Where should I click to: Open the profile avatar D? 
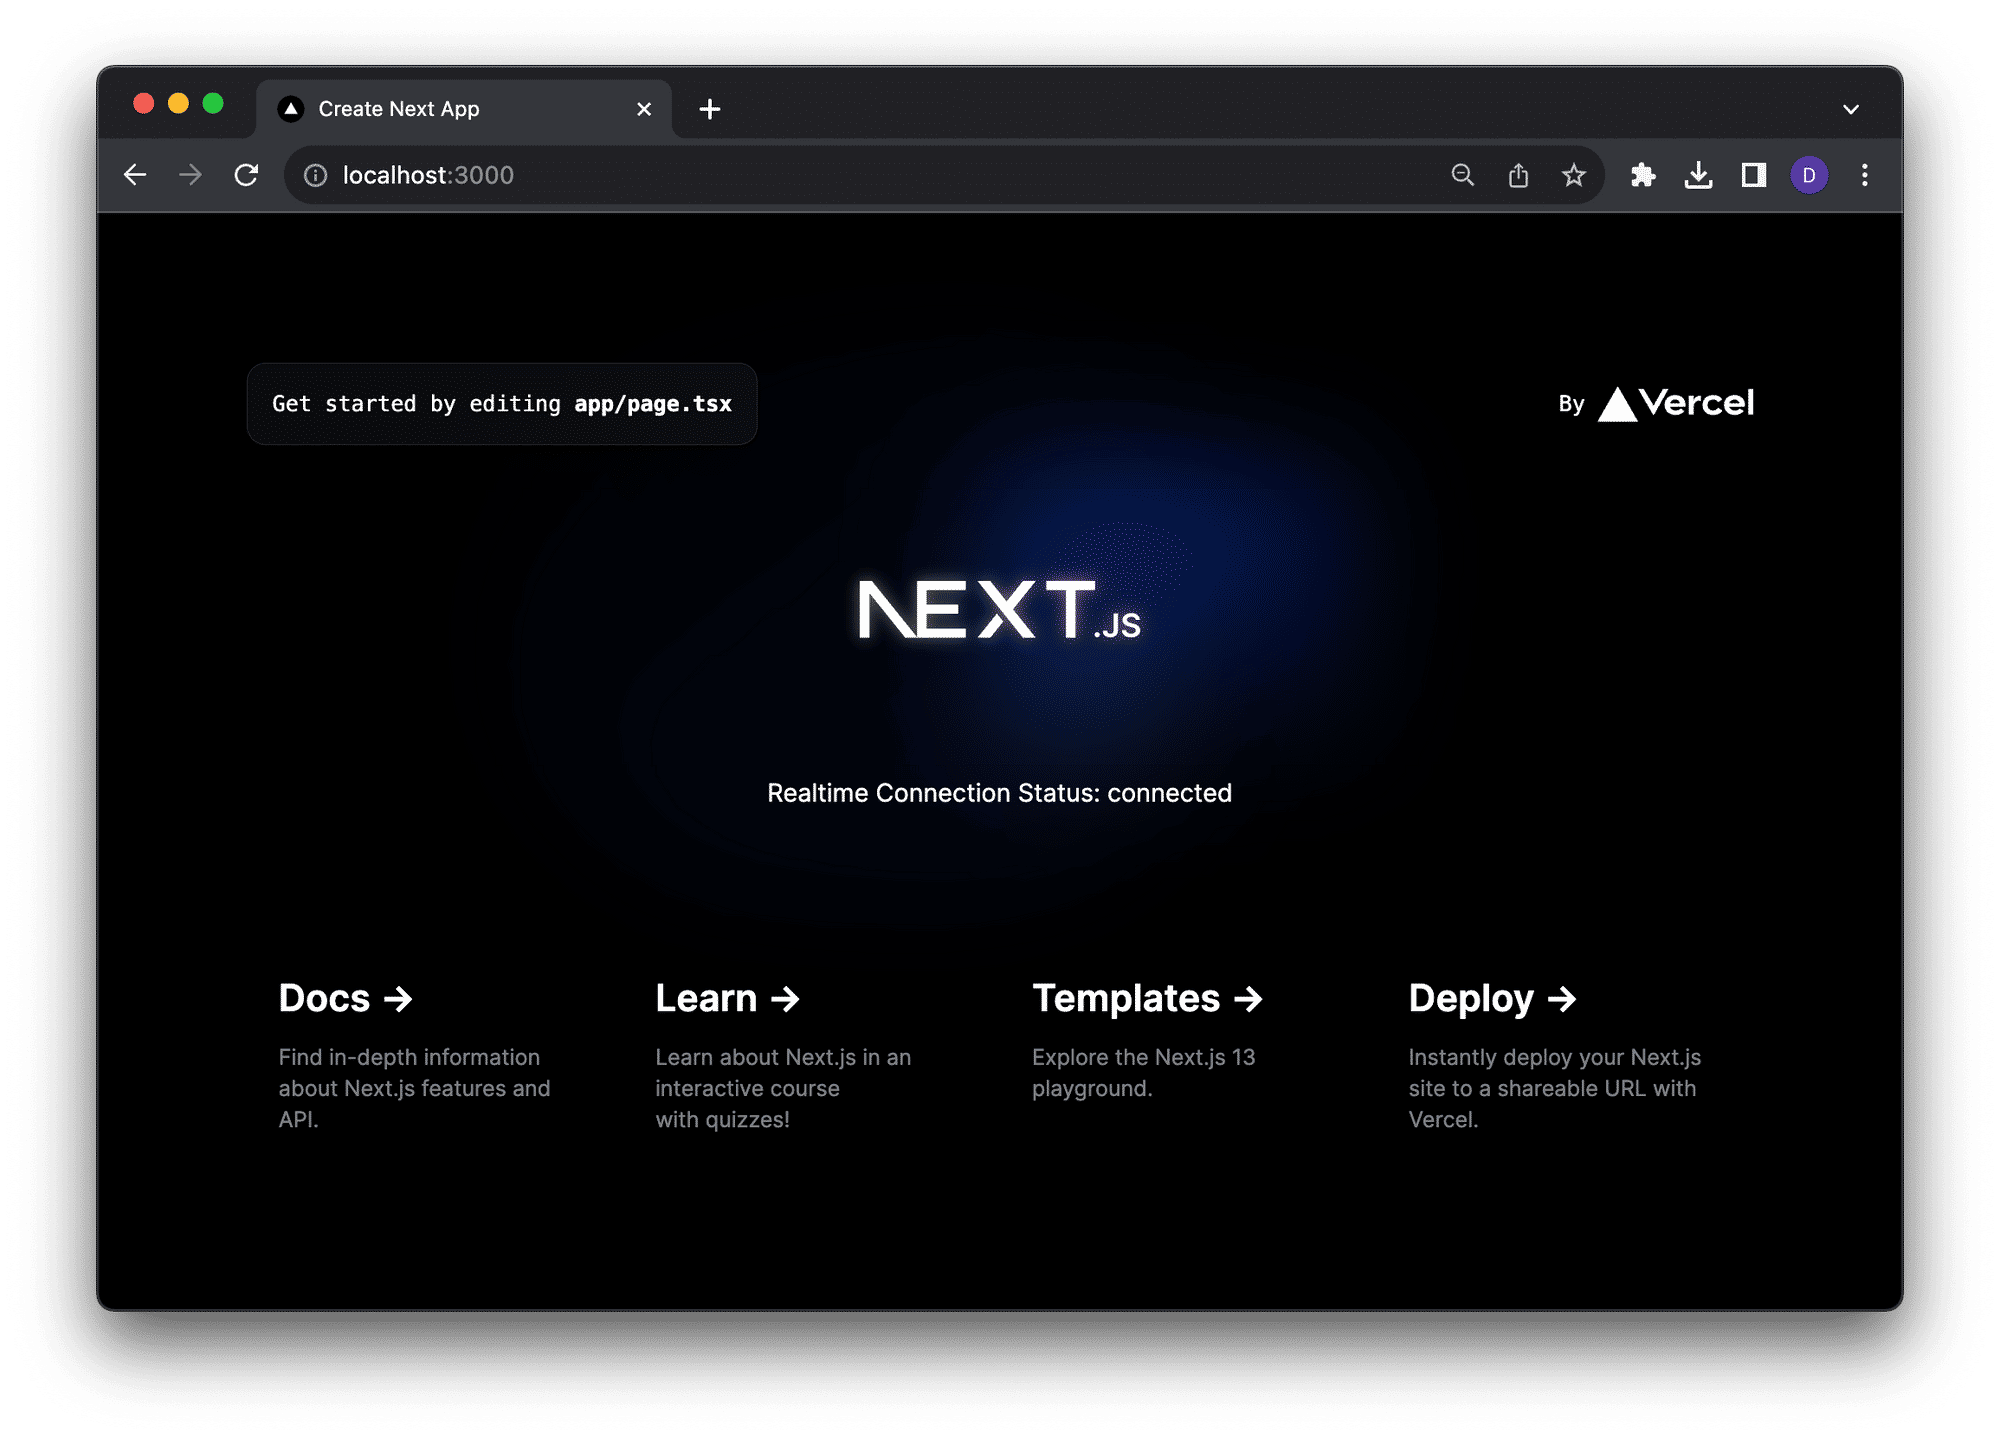(1809, 175)
